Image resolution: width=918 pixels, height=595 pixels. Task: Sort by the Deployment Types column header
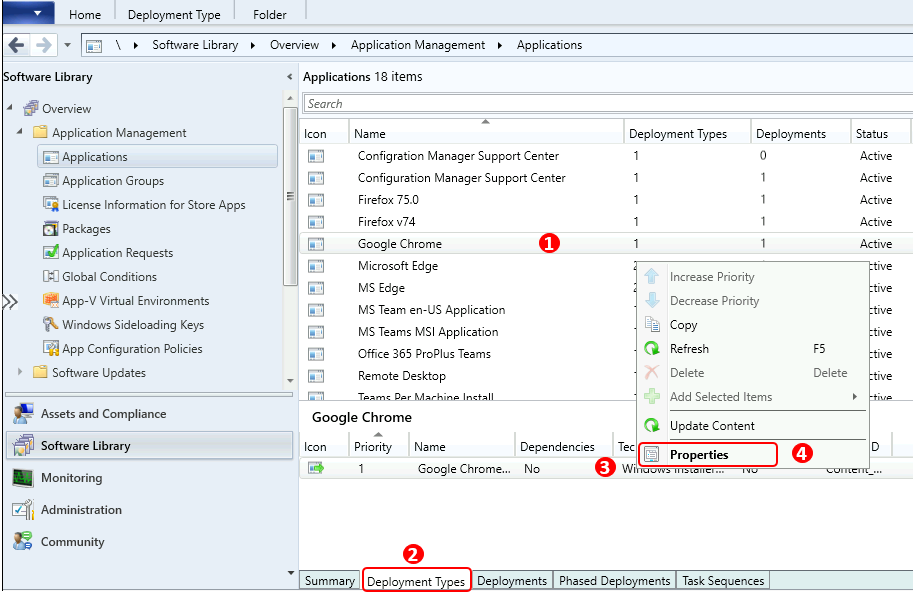tap(687, 134)
